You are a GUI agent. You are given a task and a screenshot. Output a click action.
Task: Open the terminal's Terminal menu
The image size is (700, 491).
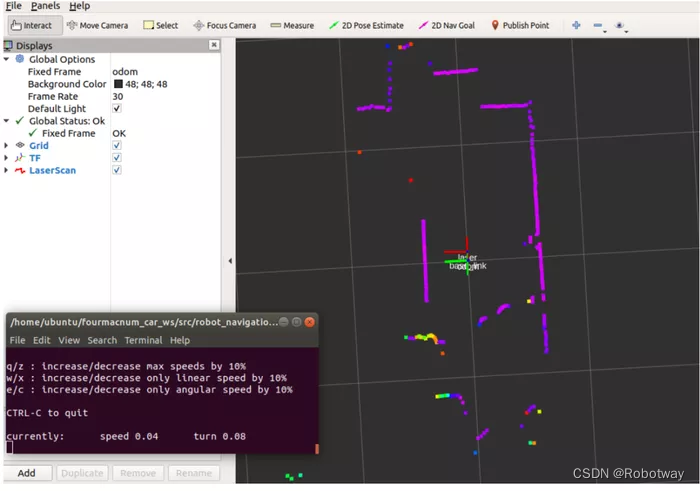click(143, 340)
